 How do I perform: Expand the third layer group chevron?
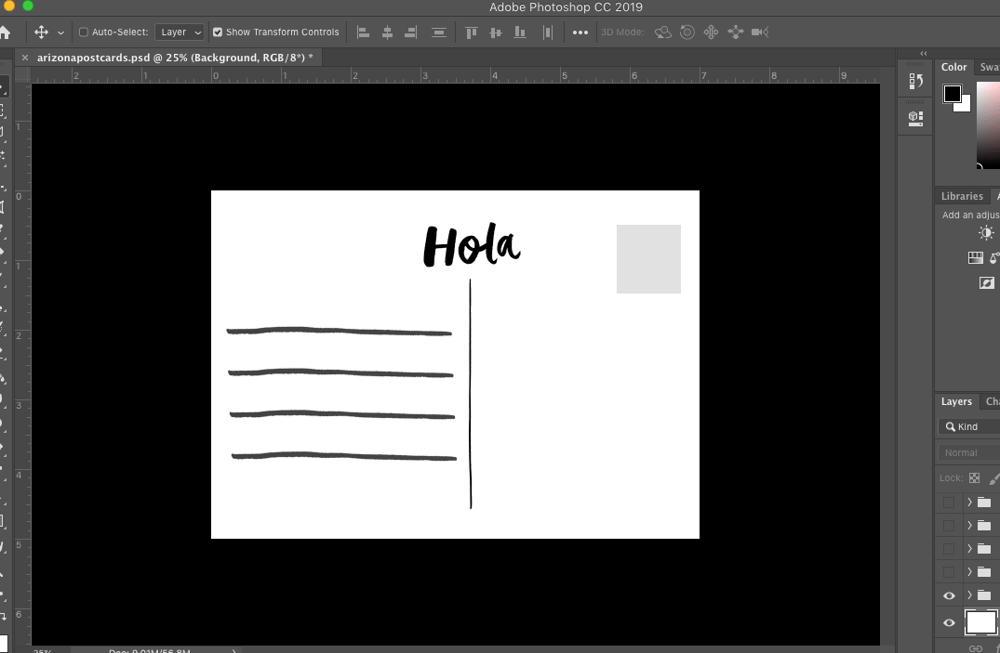click(x=969, y=548)
